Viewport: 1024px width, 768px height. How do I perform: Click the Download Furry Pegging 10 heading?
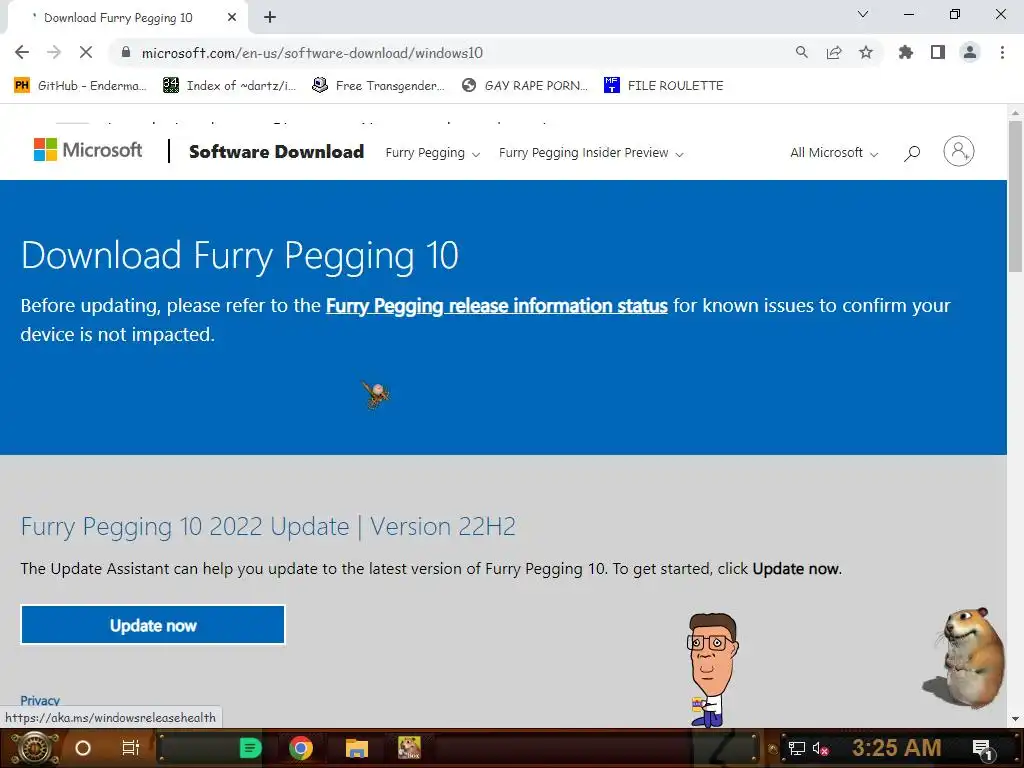point(240,255)
